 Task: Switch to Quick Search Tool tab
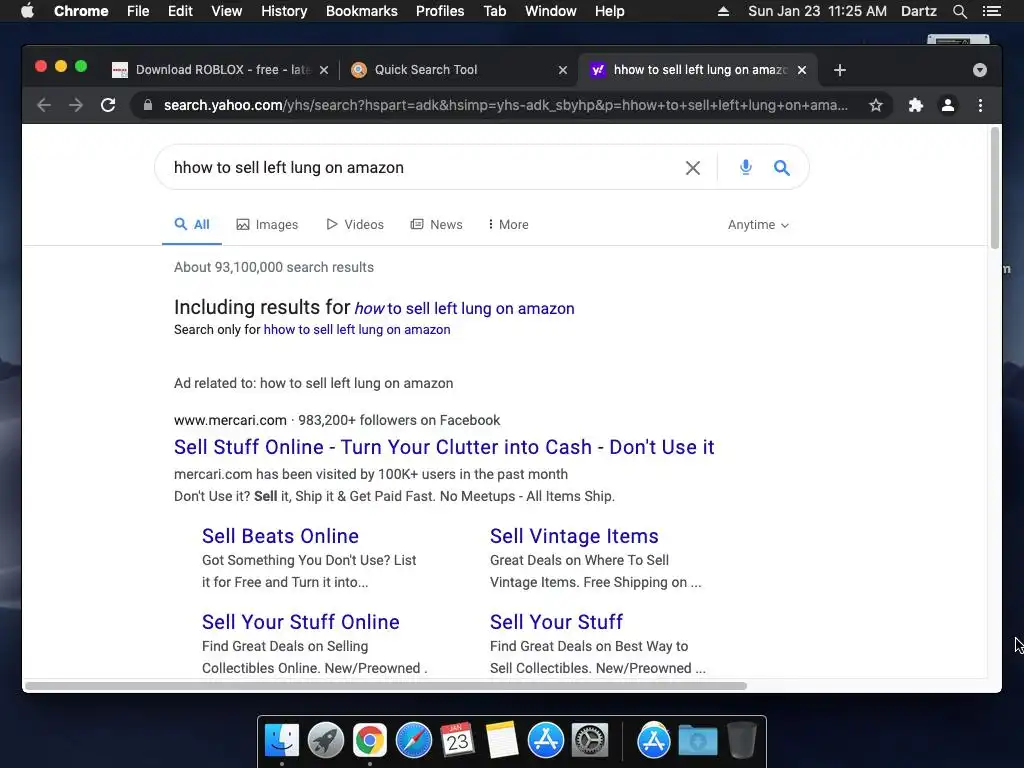(x=425, y=70)
